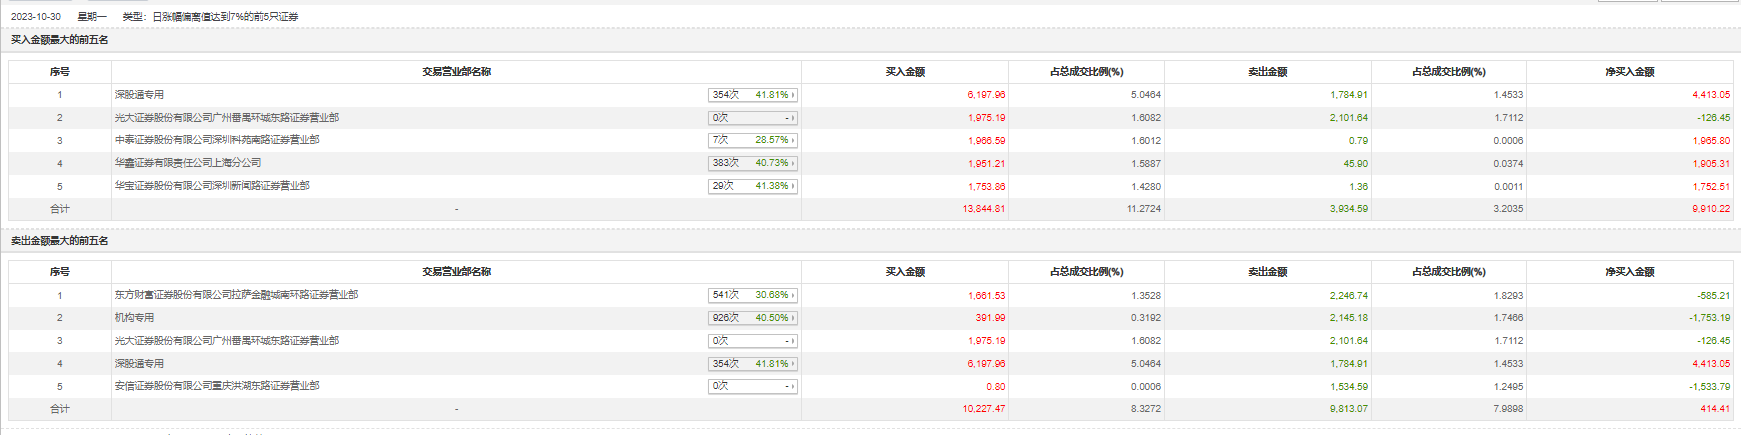Click the 卖出金额最大的前五名 section header
The height and width of the screenshot is (435, 1741).
click(60, 241)
